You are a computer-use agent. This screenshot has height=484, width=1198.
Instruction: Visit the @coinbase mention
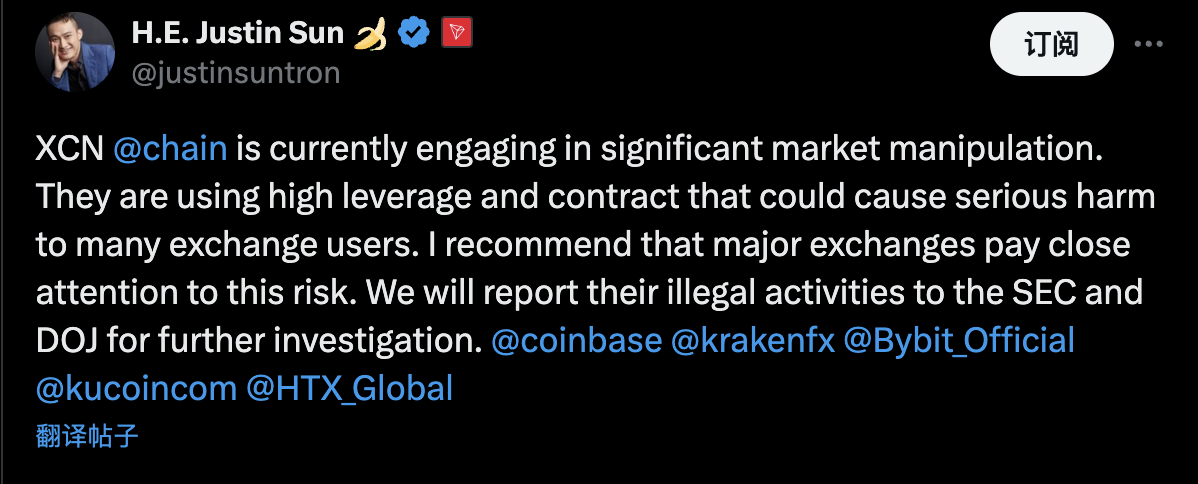[577, 341]
